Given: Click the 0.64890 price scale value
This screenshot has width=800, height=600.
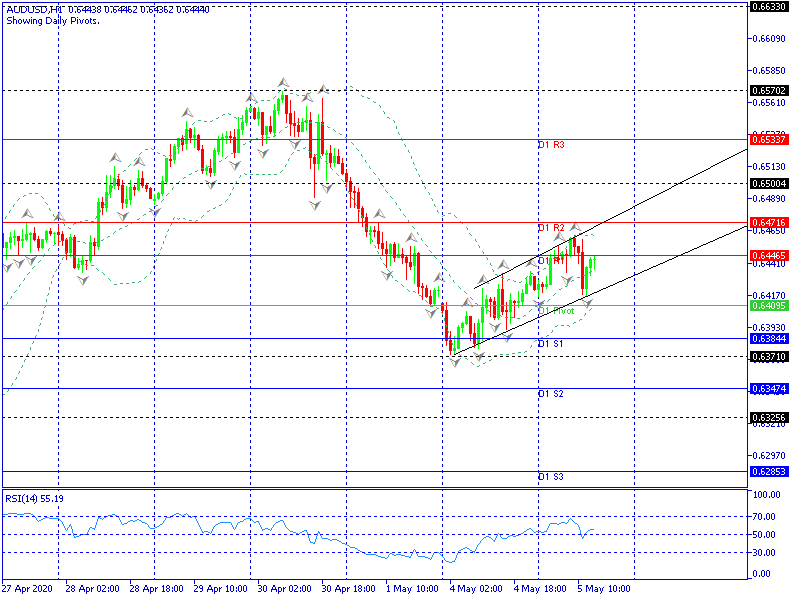Looking at the screenshot, I should pyautogui.click(x=769, y=198).
